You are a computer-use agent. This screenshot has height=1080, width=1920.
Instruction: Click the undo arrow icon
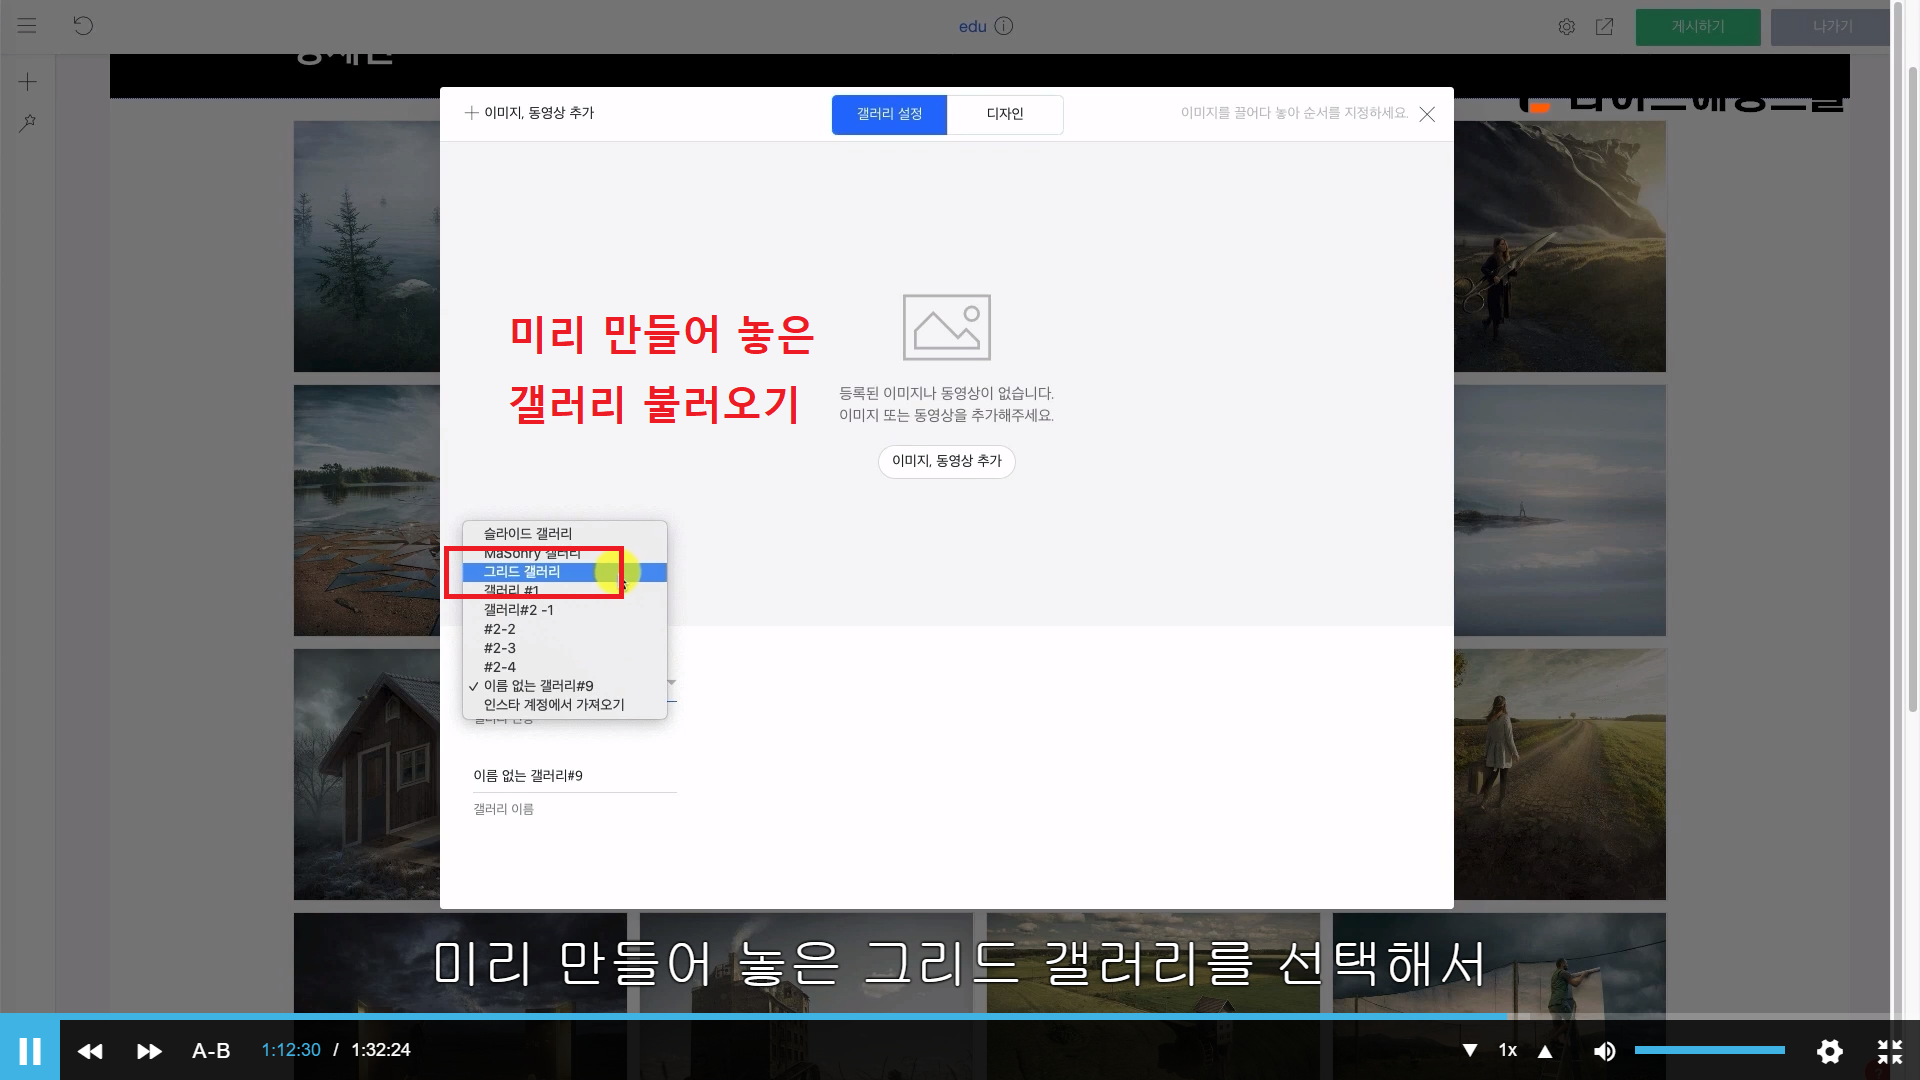pos(83,26)
